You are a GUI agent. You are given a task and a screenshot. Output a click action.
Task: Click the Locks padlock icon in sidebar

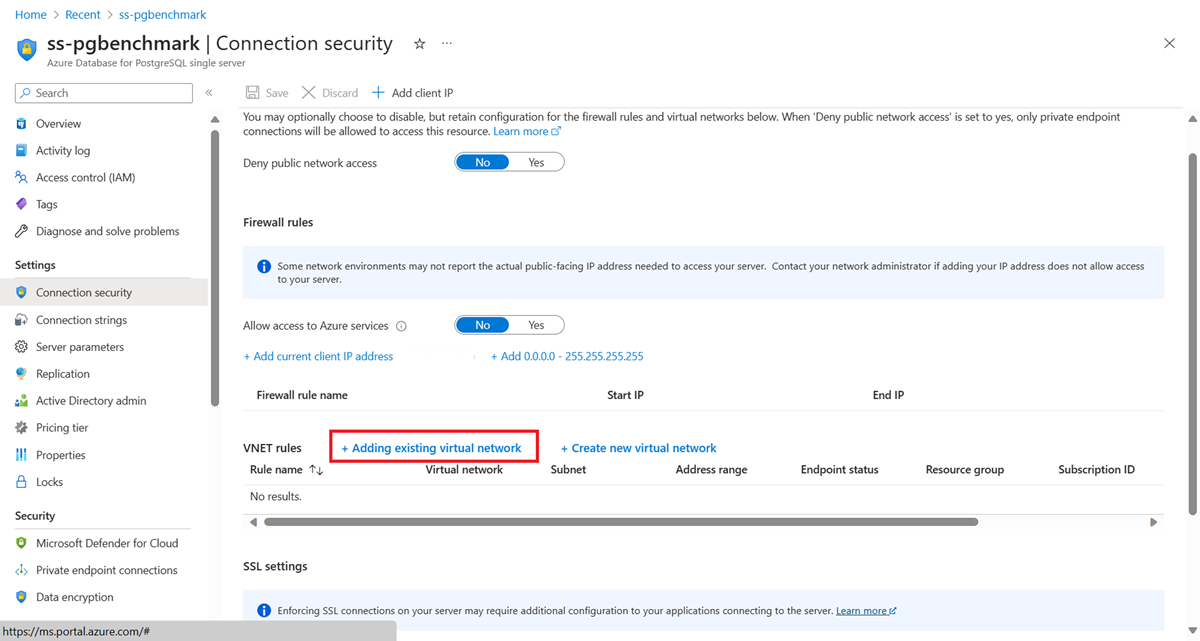(21, 482)
